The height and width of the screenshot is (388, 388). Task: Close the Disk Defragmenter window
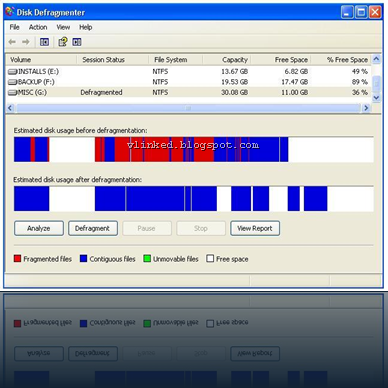click(x=375, y=12)
